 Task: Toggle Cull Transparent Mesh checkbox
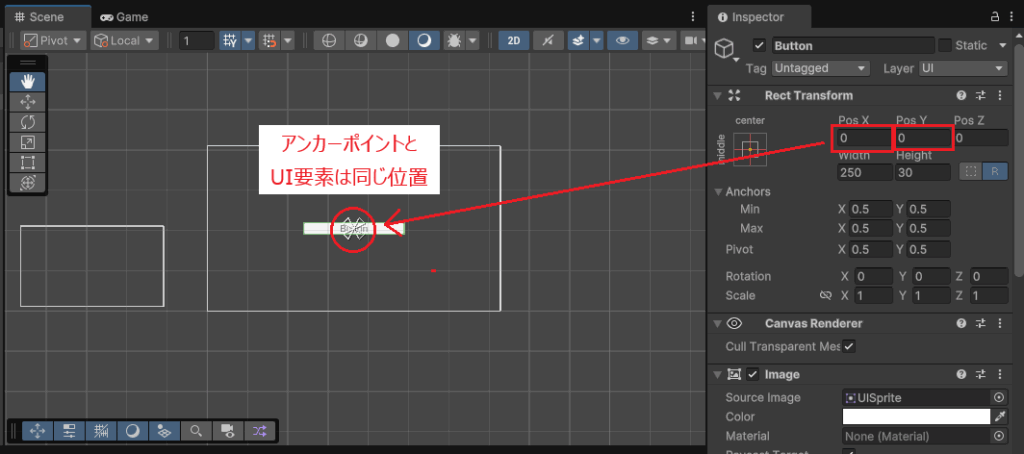pos(848,347)
